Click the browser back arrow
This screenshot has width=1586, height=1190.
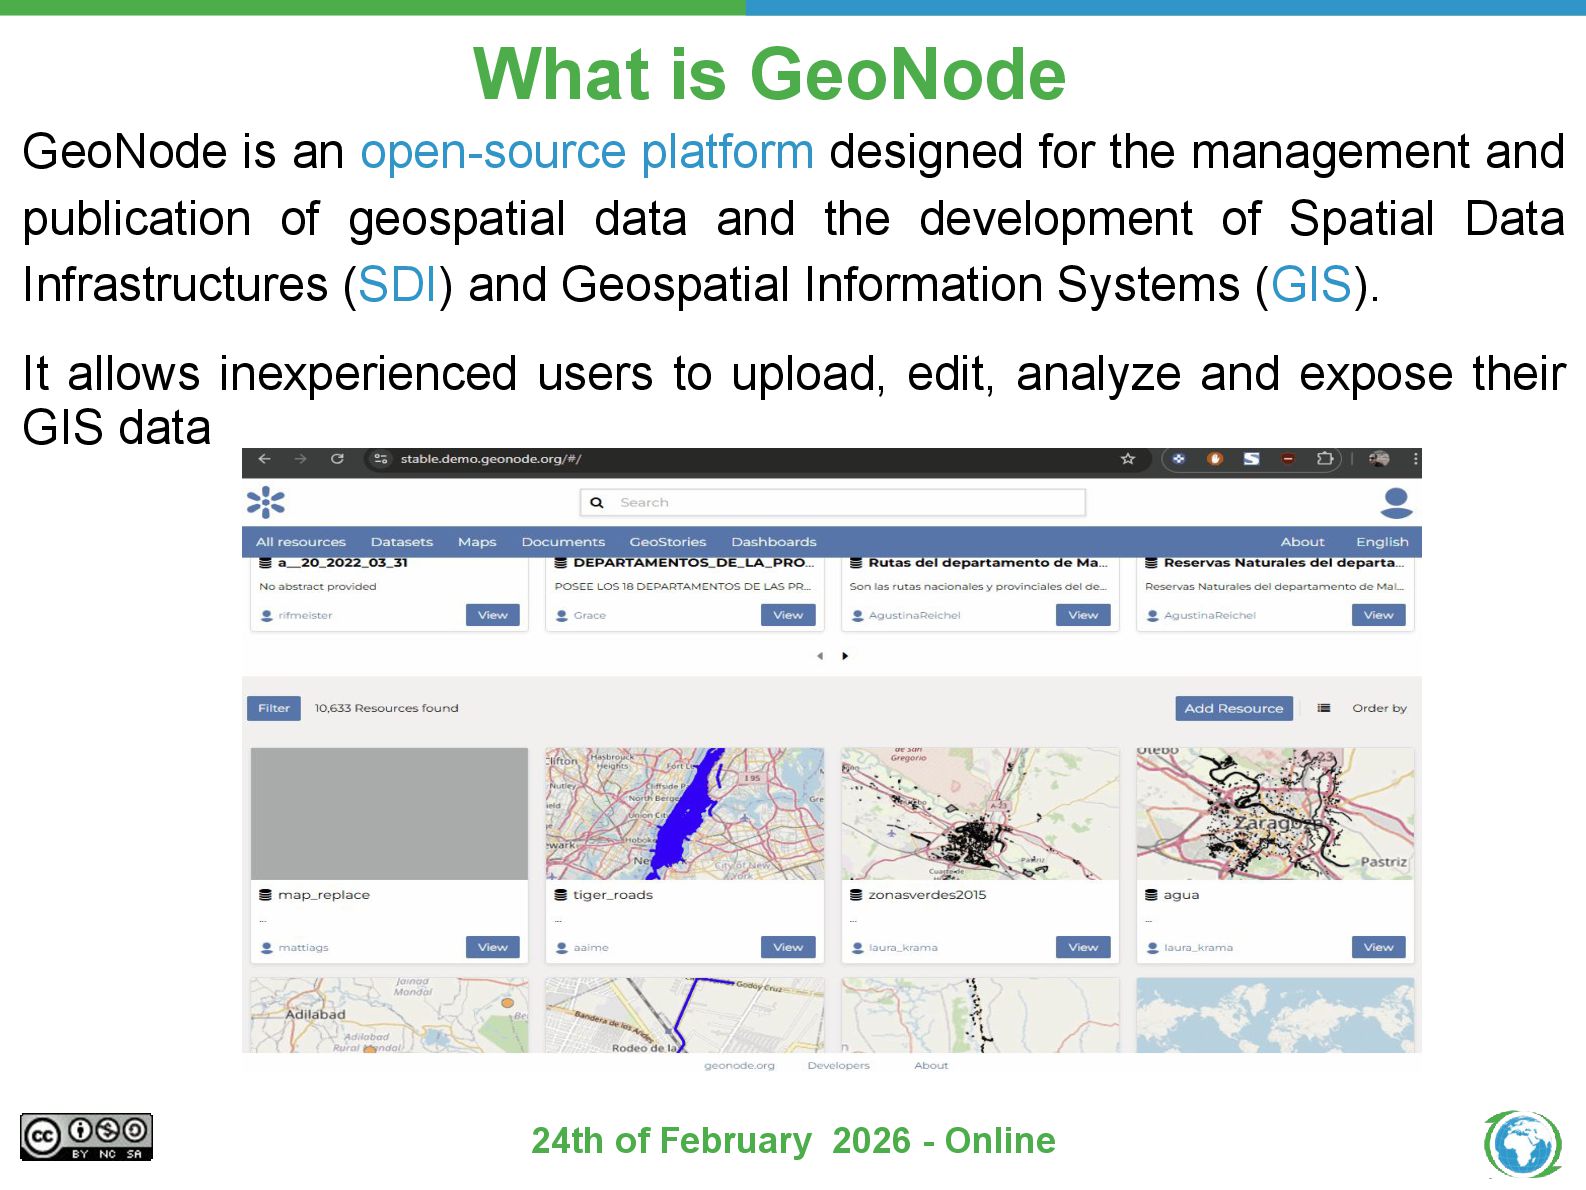click(x=264, y=459)
